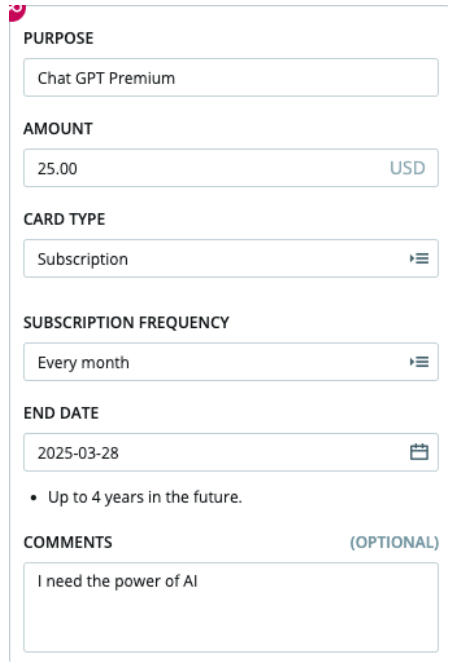The width and height of the screenshot is (456, 664).
Task: Click the USD currency label
Action: [407, 168]
